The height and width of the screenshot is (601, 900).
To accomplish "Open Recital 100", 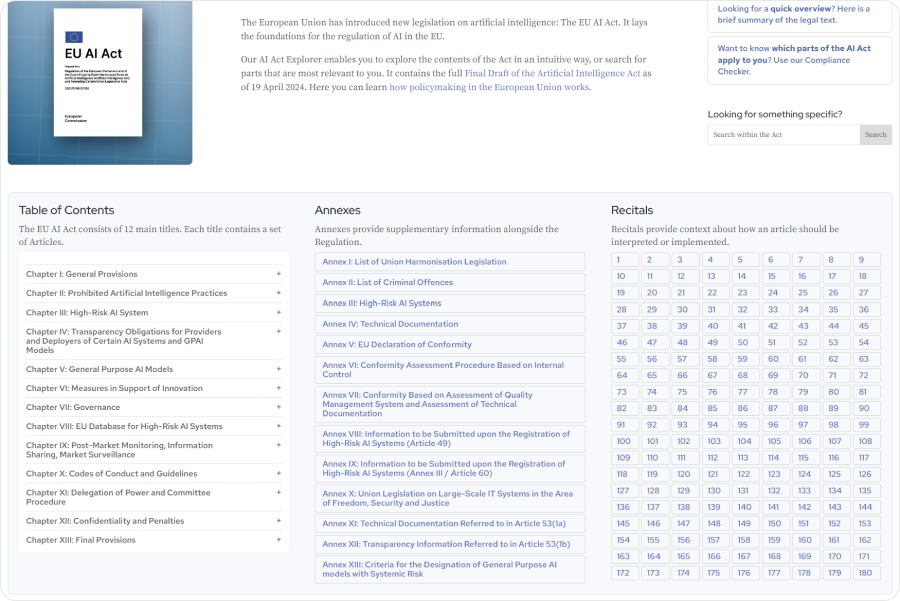I will coord(625,441).
